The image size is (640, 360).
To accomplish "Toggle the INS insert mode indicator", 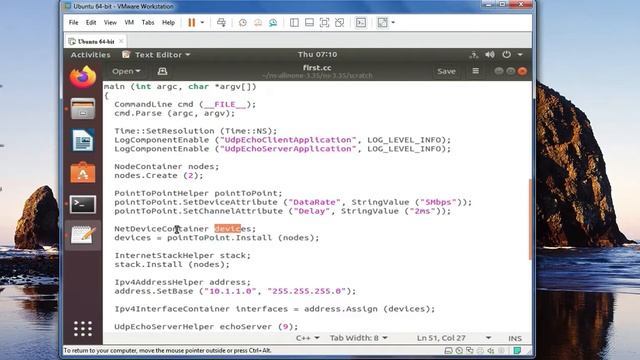I will coord(515,338).
